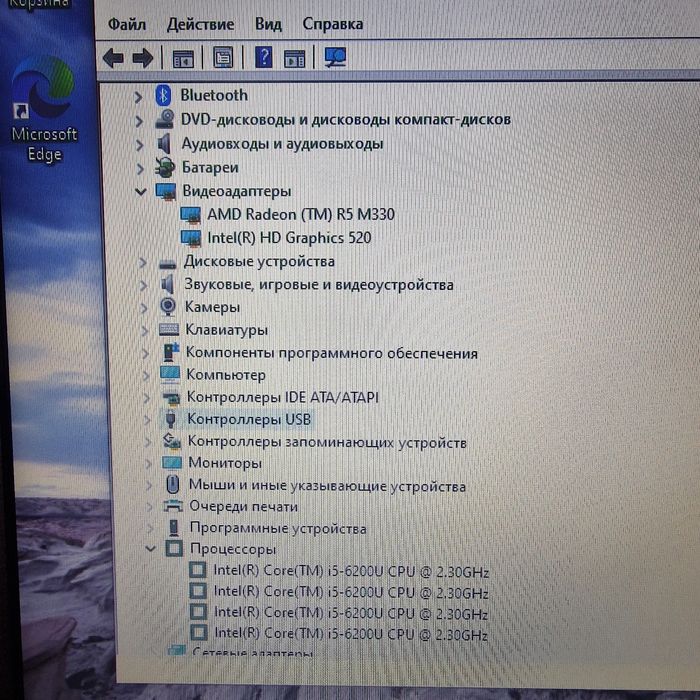Click the disk drive icon of Дисковые устройства
The image size is (700, 700).
click(167, 263)
